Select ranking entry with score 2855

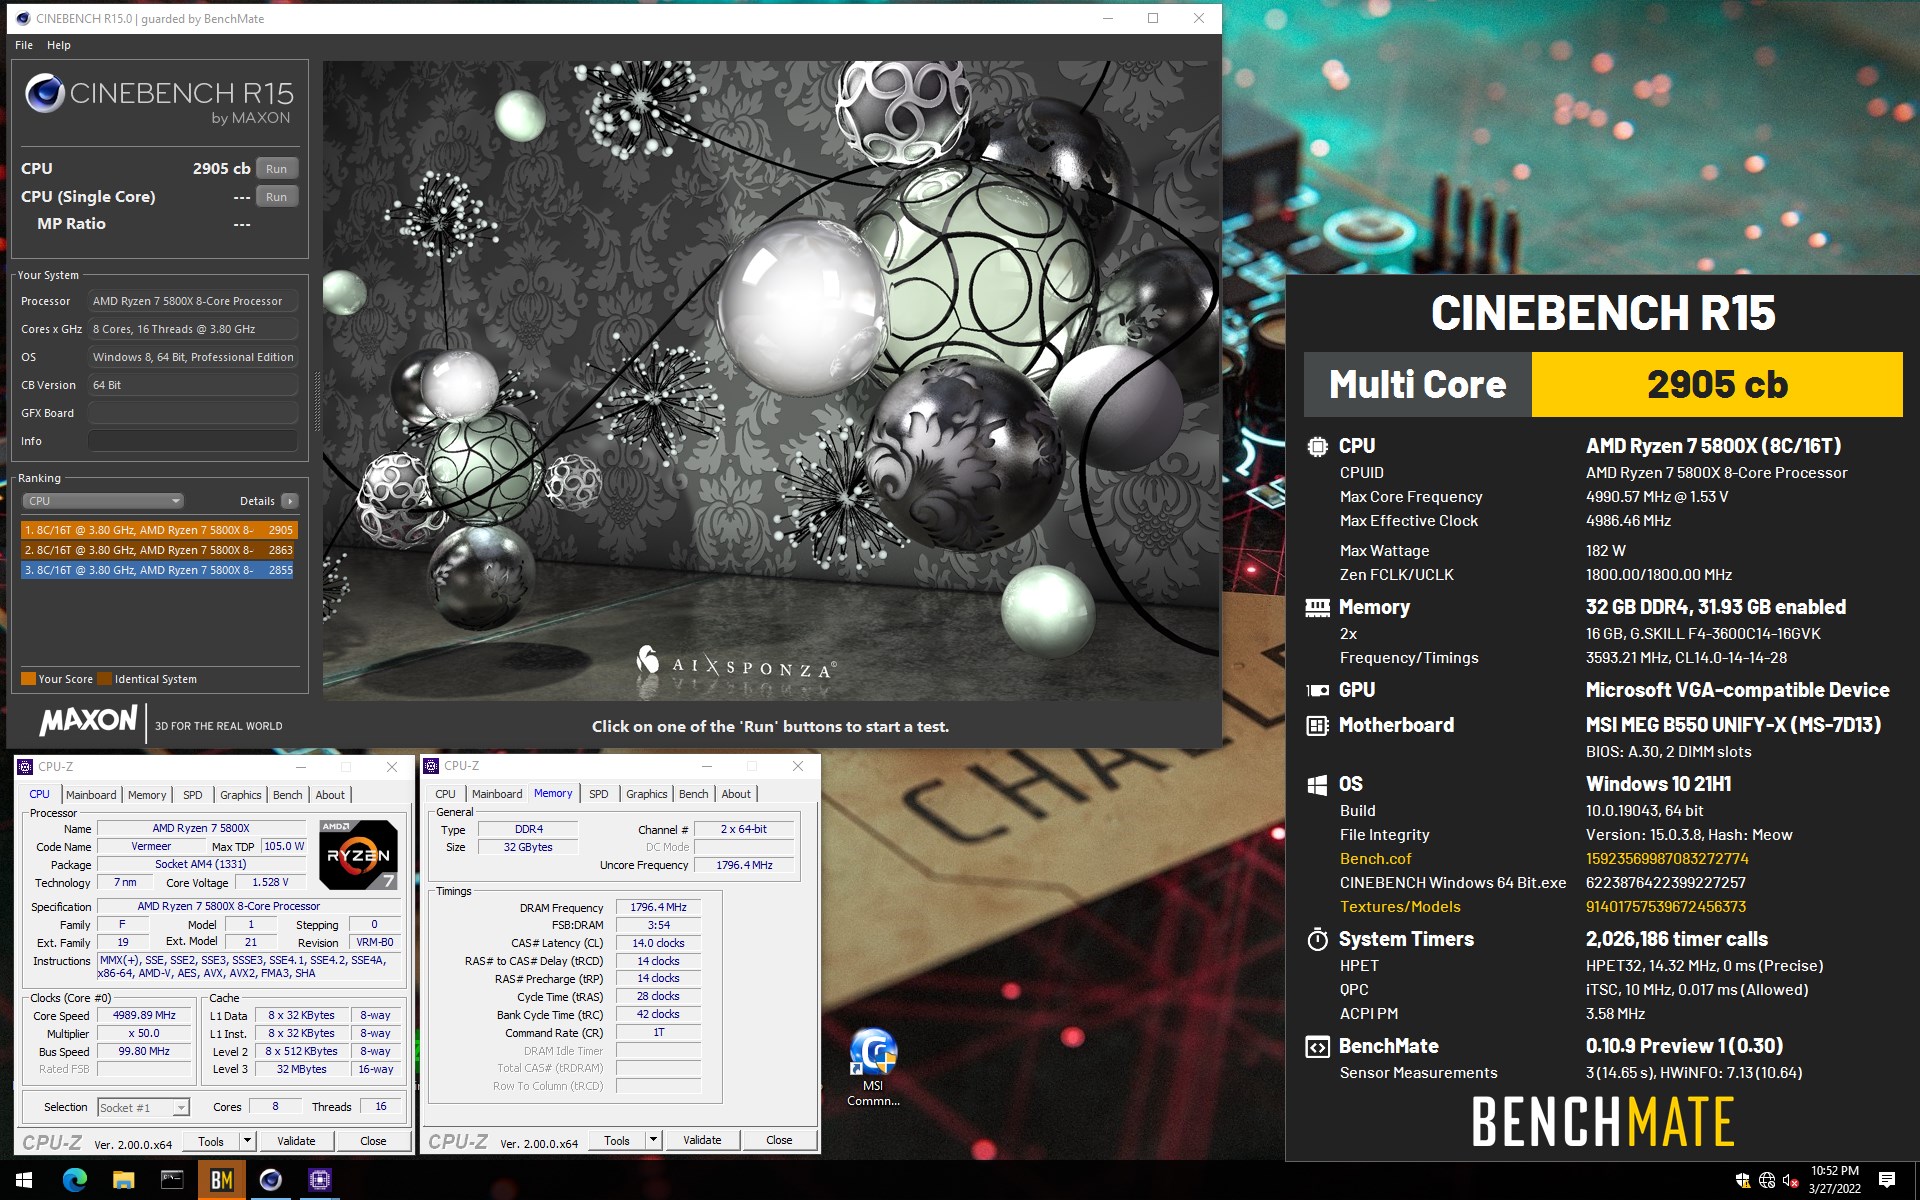coord(159,570)
